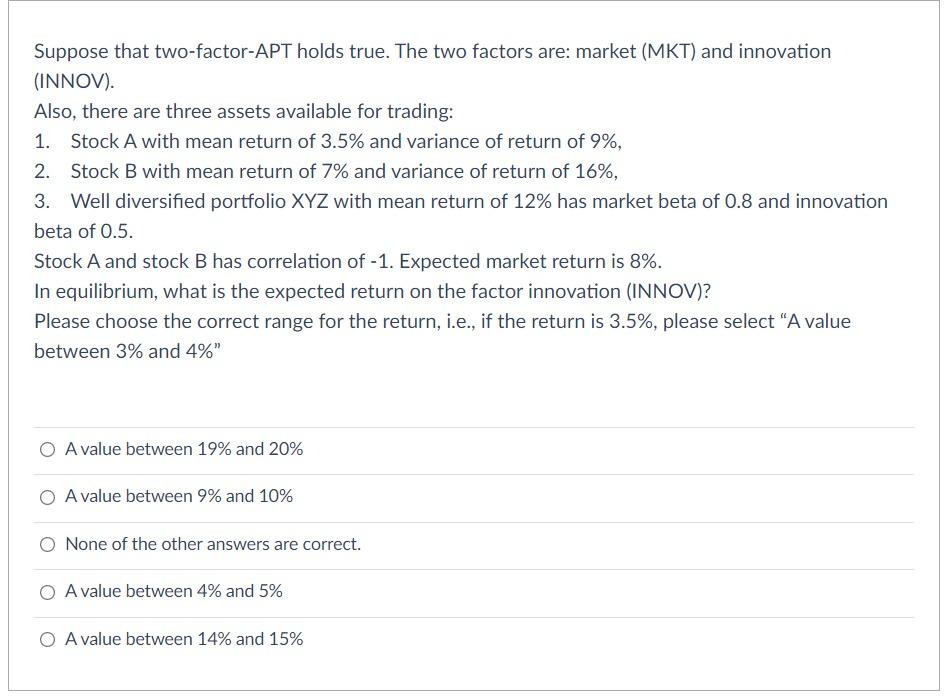Image resolution: width=951 pixels, height=699 pixels.
Task: Choose the radio button for 9% and 10%
Action: pyautogui.click(x=47, y=497)
